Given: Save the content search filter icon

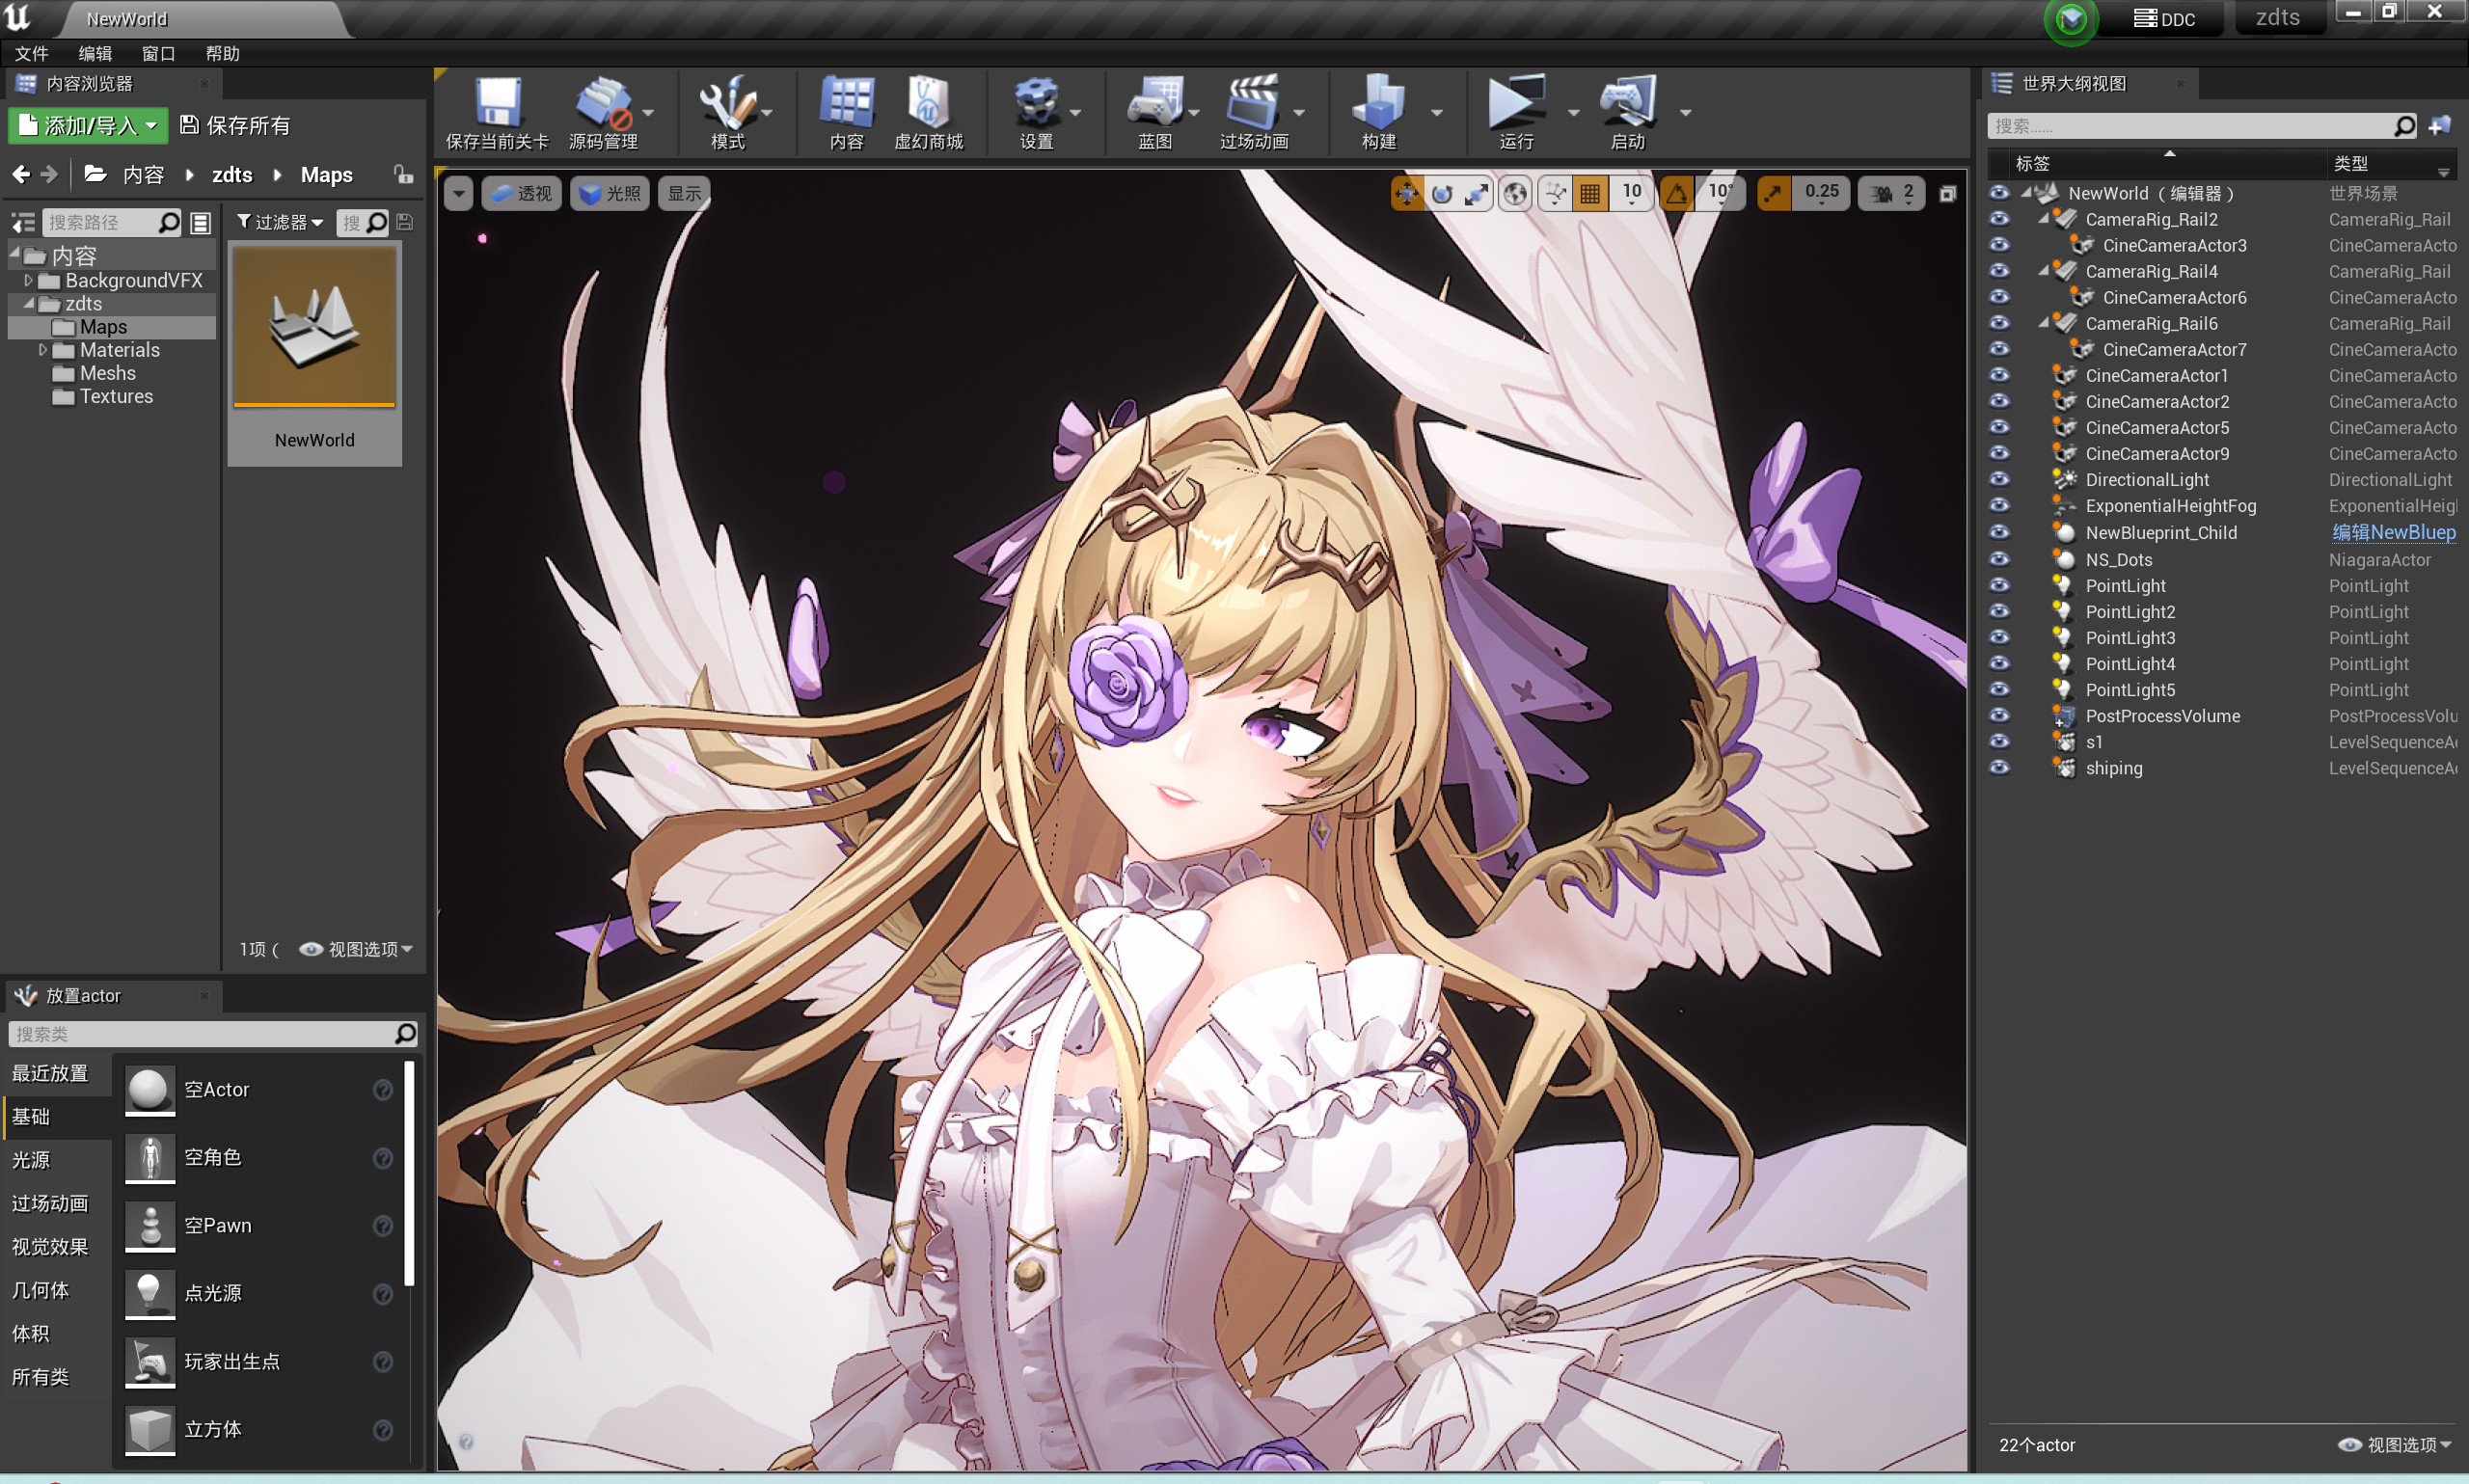Looking at the screenshot, I should click(x=404, y=221).
